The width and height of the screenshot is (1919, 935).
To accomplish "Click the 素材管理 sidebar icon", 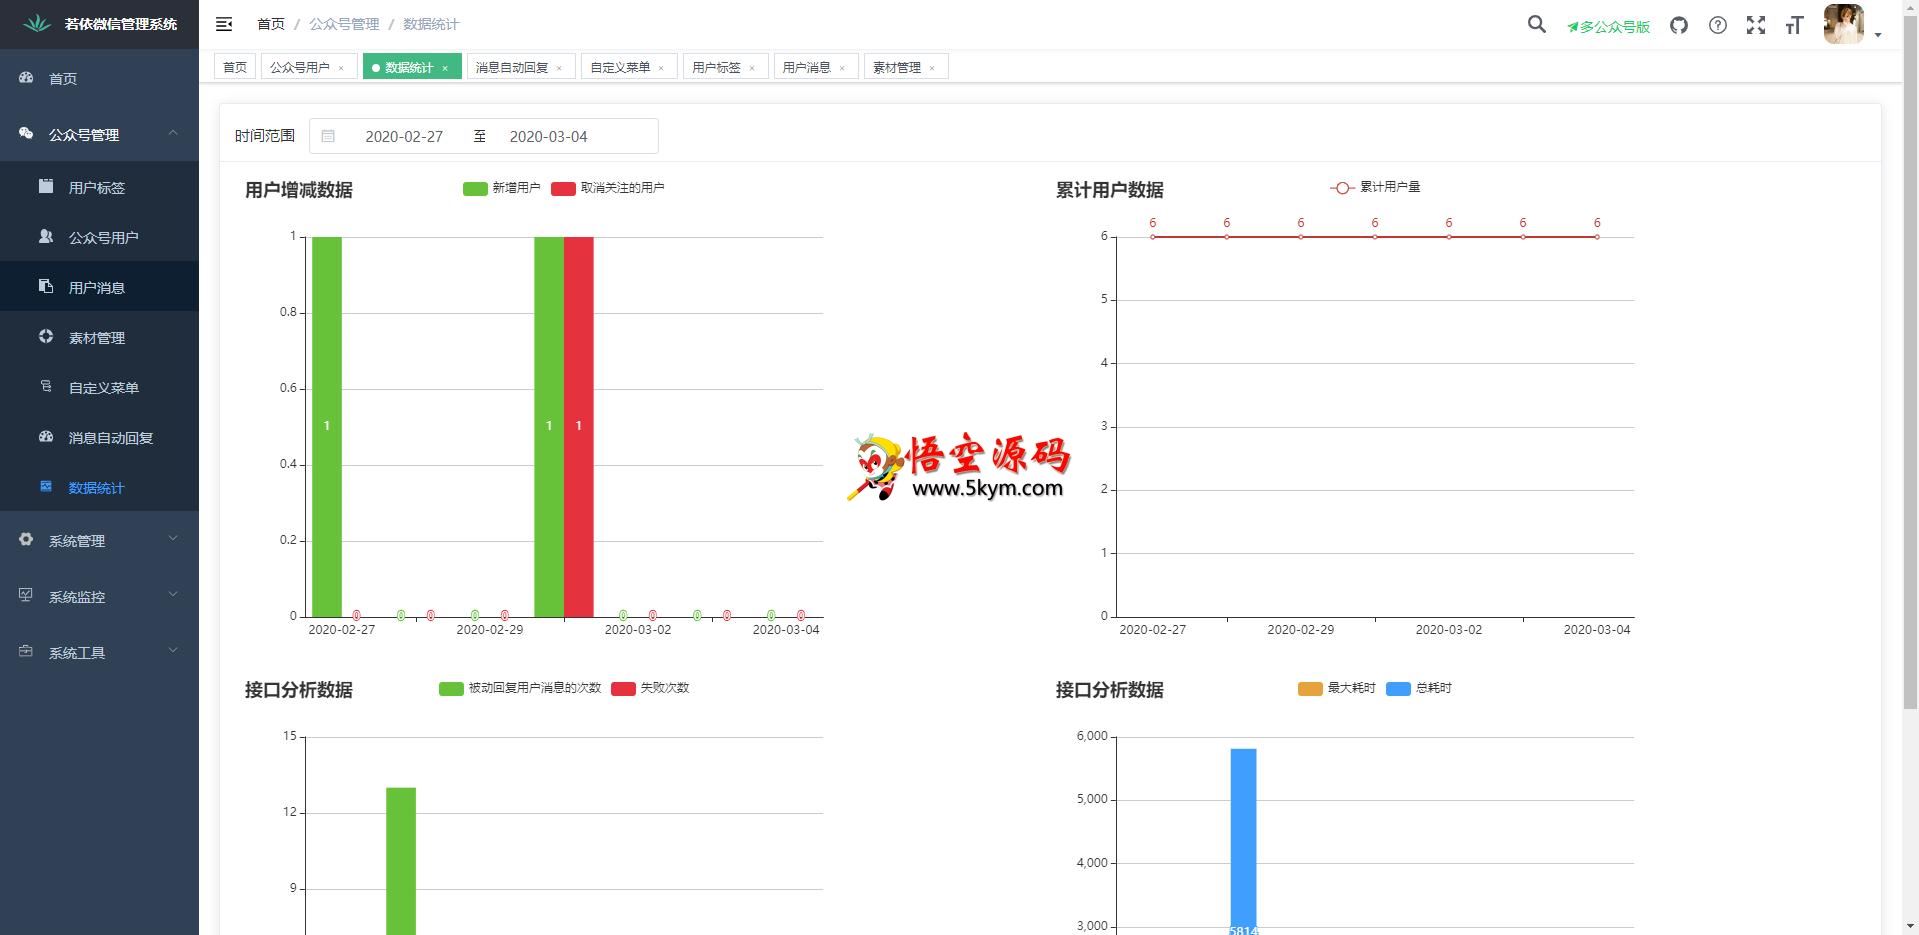I will [x=46, y=337].
